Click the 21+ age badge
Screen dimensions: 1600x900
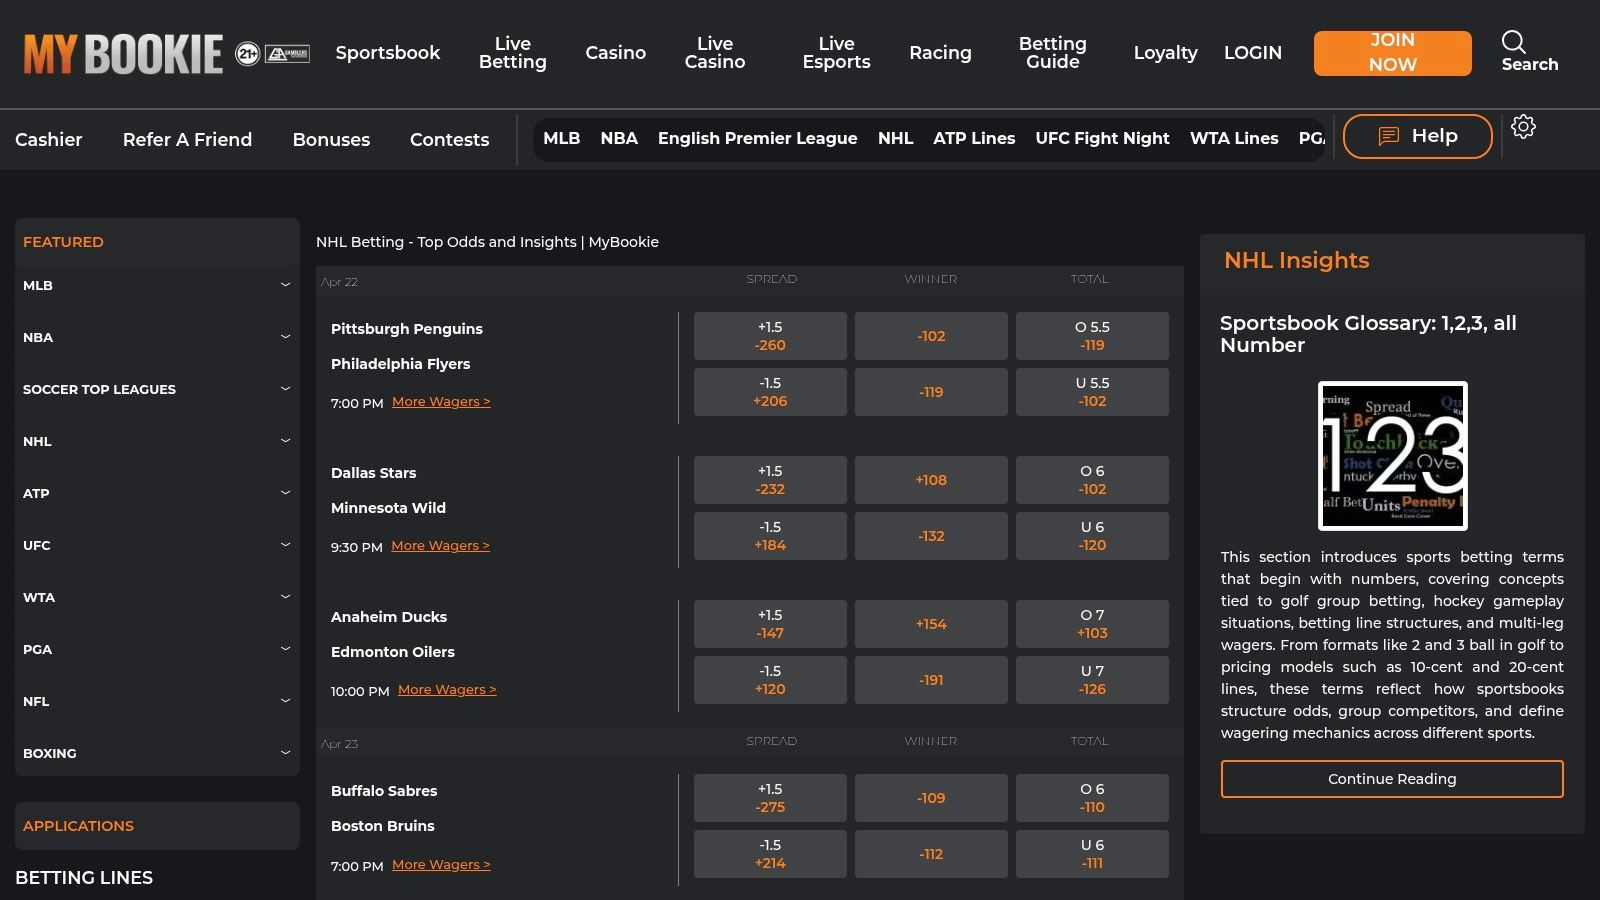[247, 51]
